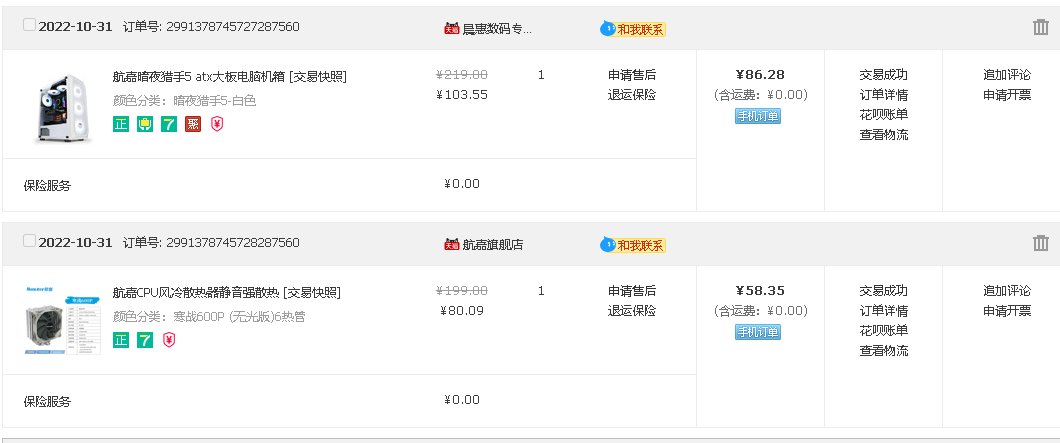This screenshot has height=443, width=1060.
Task: Delete the second order with trash icon
Action: coord(1040,243)
